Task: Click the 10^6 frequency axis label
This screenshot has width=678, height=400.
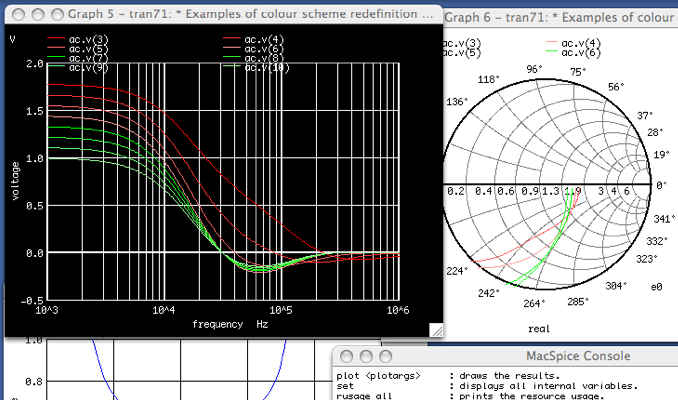Action: point(398,310)
